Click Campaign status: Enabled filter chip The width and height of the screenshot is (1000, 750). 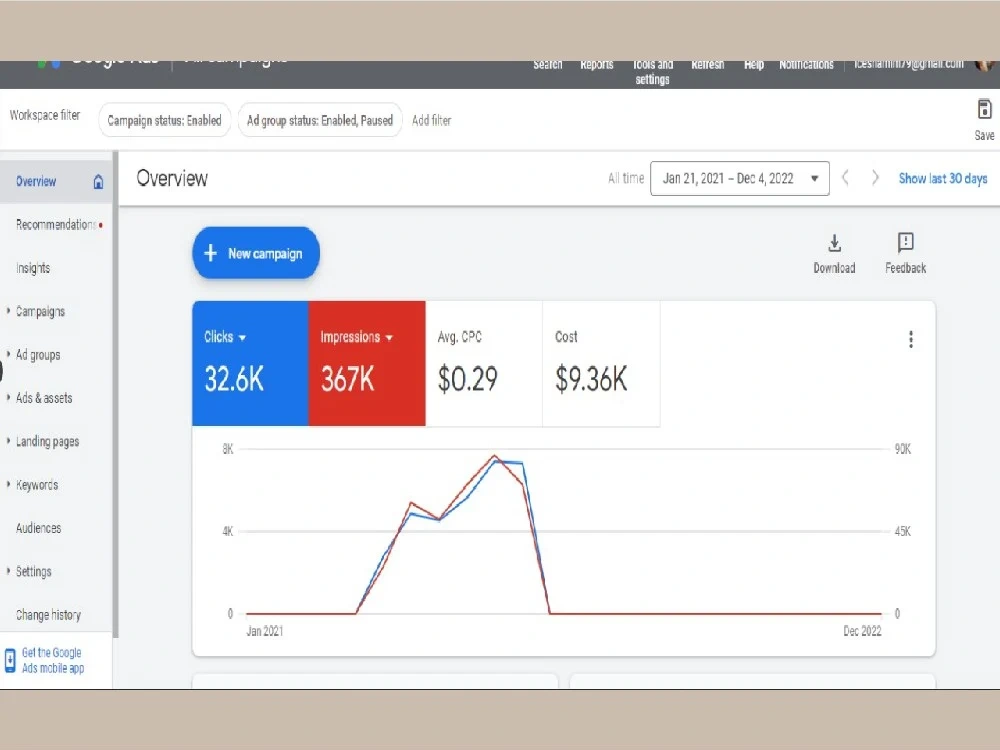[165, 120]
